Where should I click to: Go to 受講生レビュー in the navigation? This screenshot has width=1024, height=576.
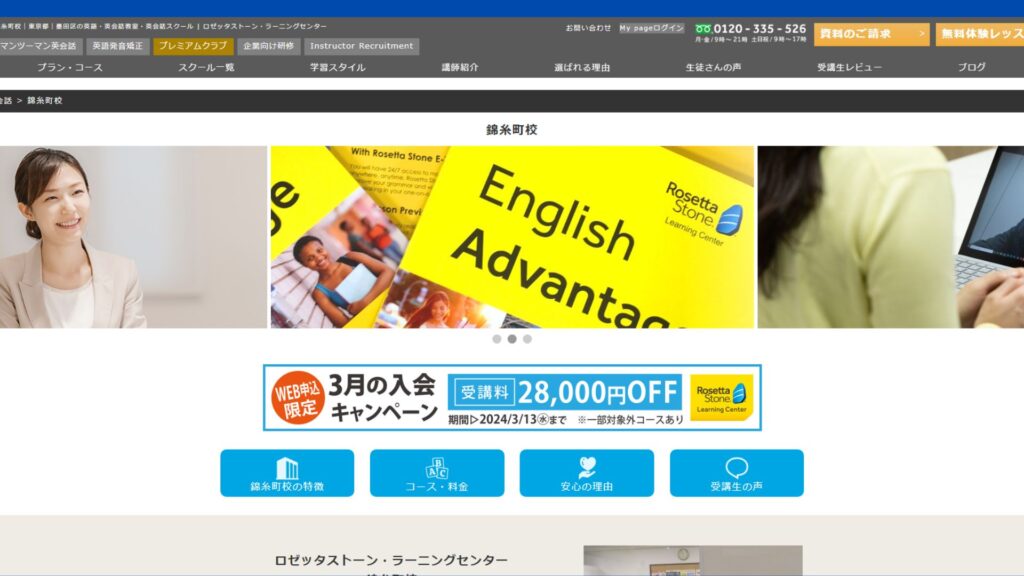tap(850, 67)
